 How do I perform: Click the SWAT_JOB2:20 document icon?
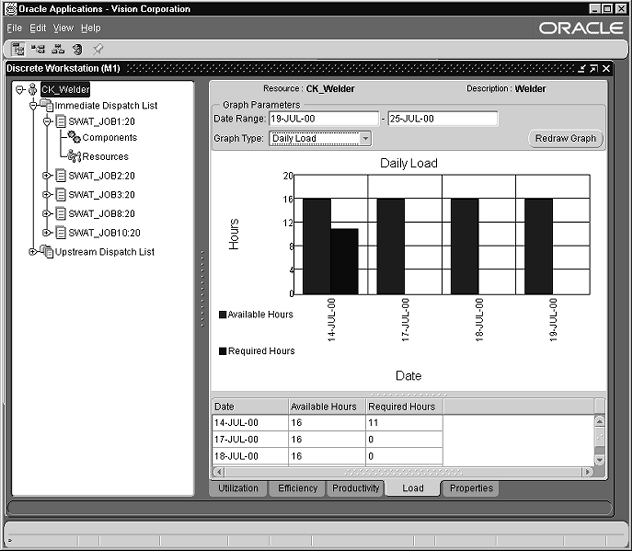pos(60,176)
